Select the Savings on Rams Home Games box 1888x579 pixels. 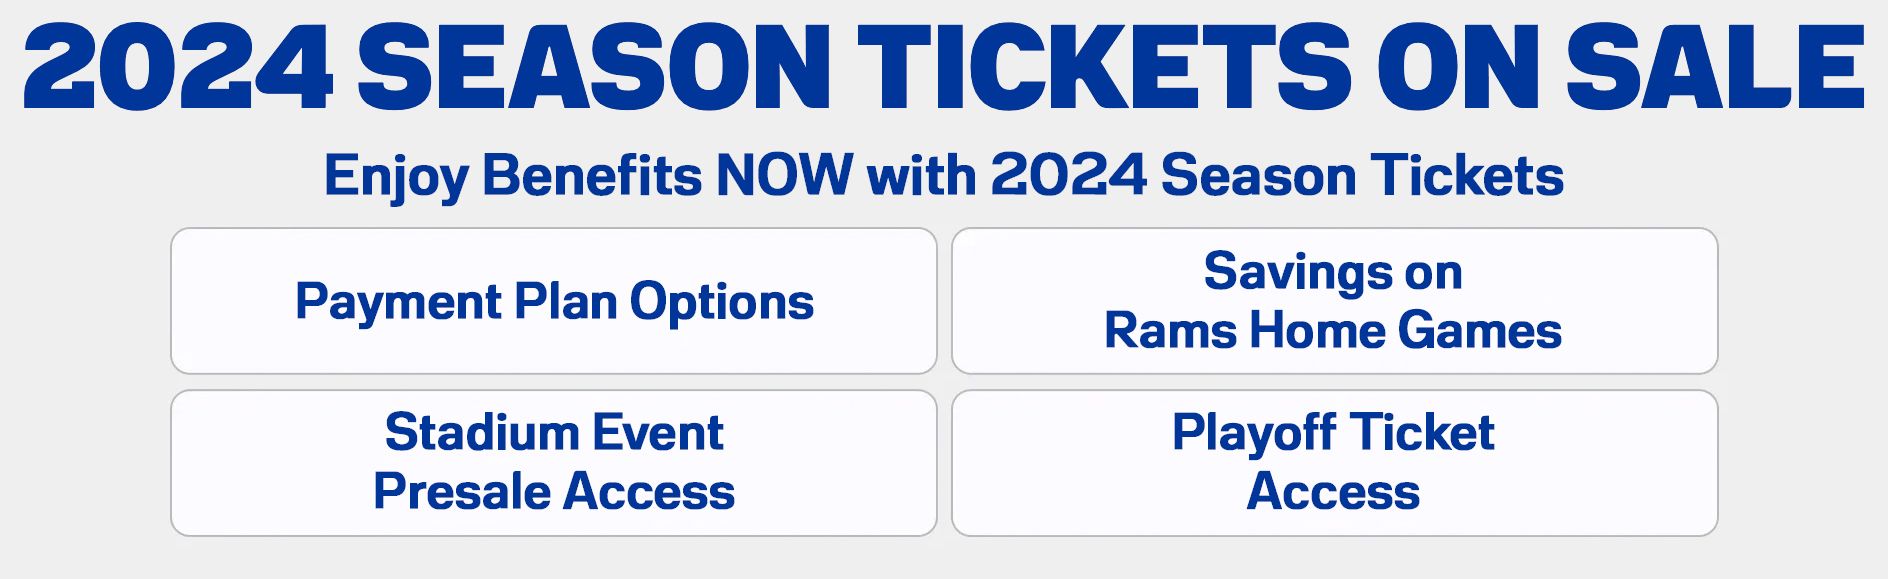pyautogui.click(x=1334, y=301)
